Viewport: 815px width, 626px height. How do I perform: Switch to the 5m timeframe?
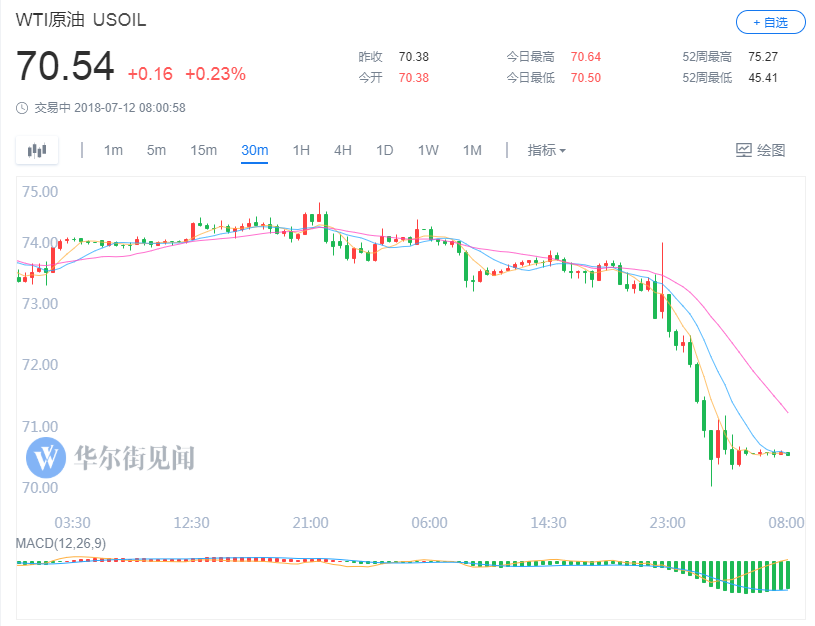tap(156, 150)
